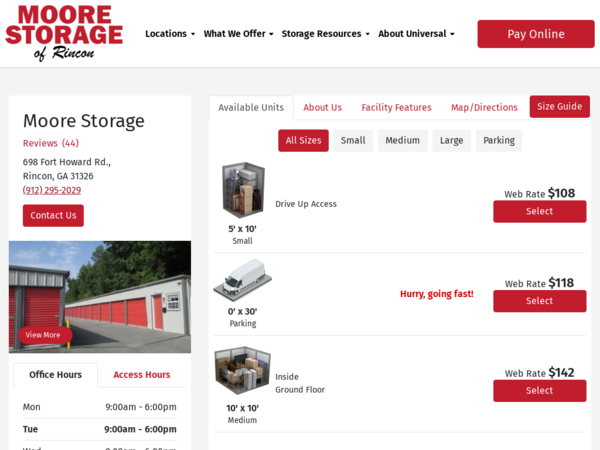Click the "Moore Storage" heading
Viewport: 600px width, 450px height.
click(84, 121)
